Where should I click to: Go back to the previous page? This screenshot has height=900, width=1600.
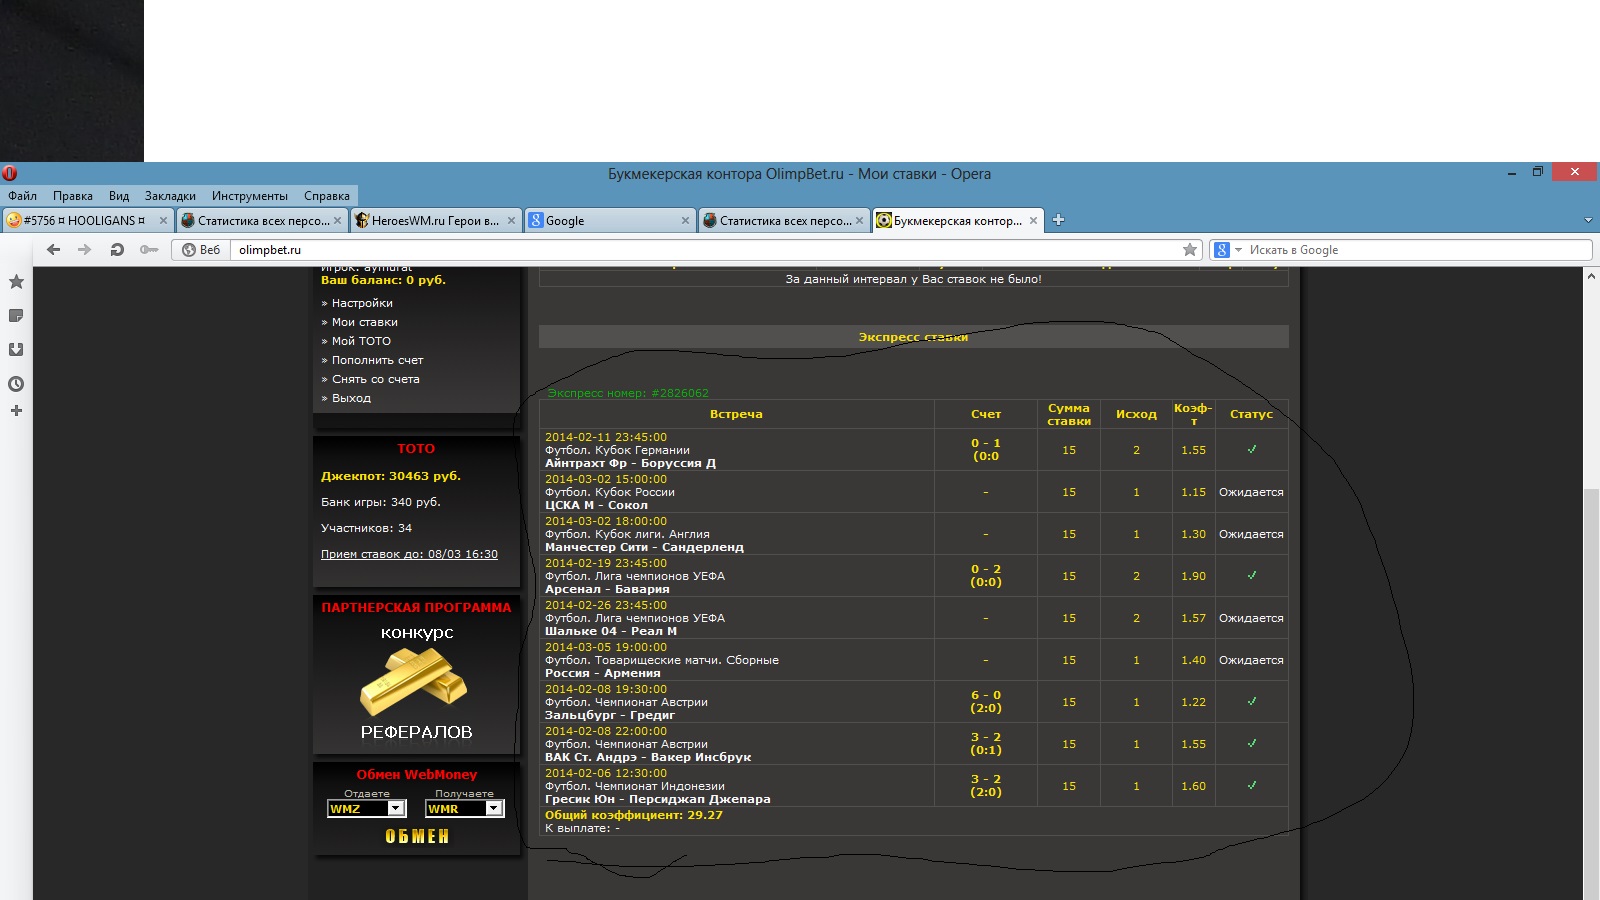[x=54, y=250]
